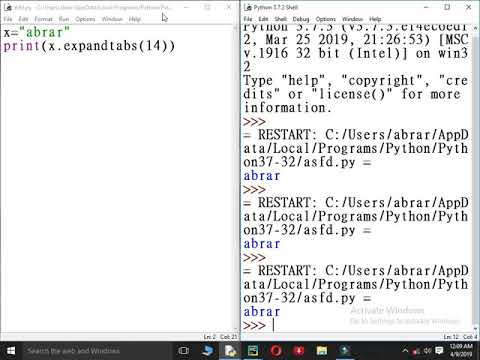The image size is (480, 360).
Task: Click the last abrar output in shell
Action: [262, 312]
